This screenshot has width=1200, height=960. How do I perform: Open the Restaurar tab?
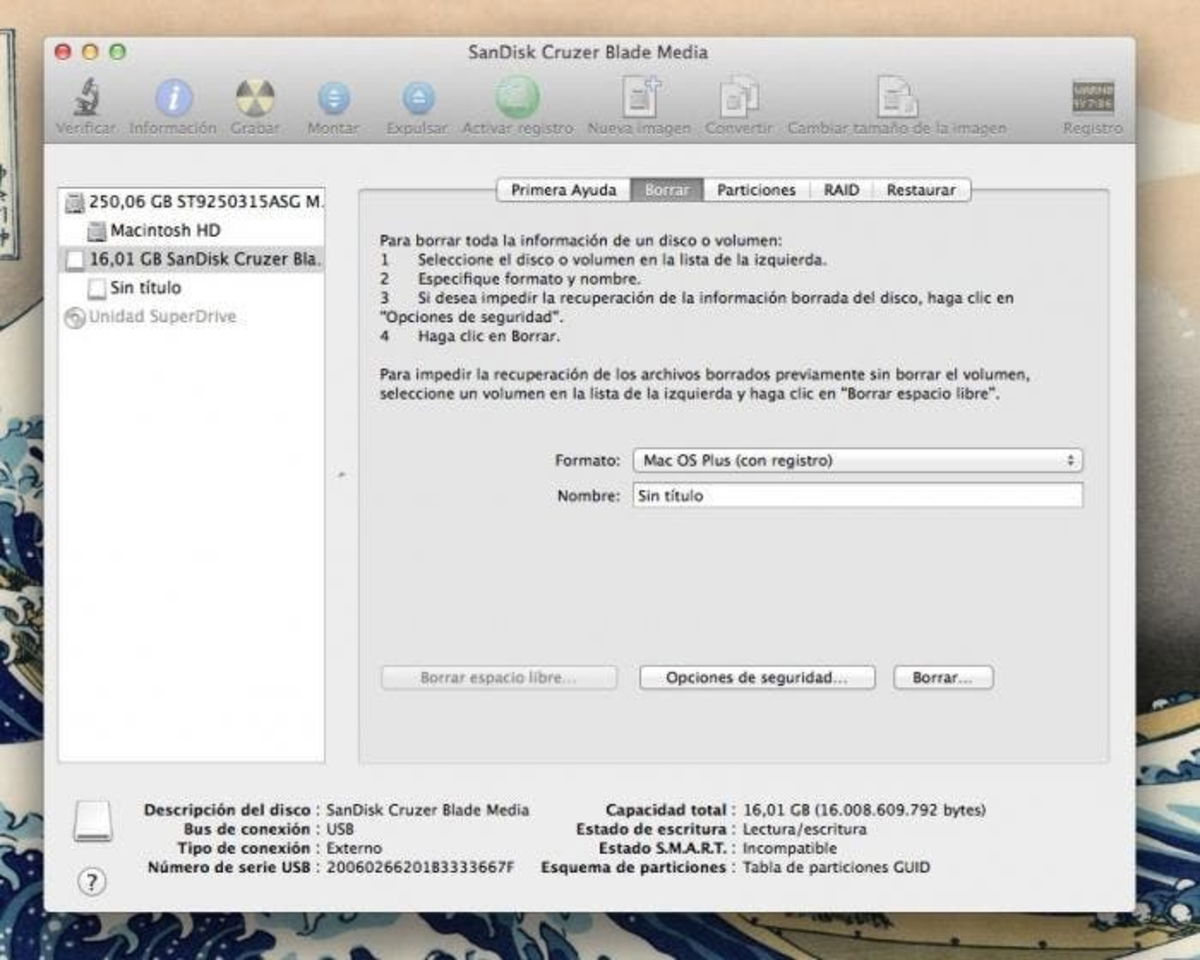[x=921, y=190]
